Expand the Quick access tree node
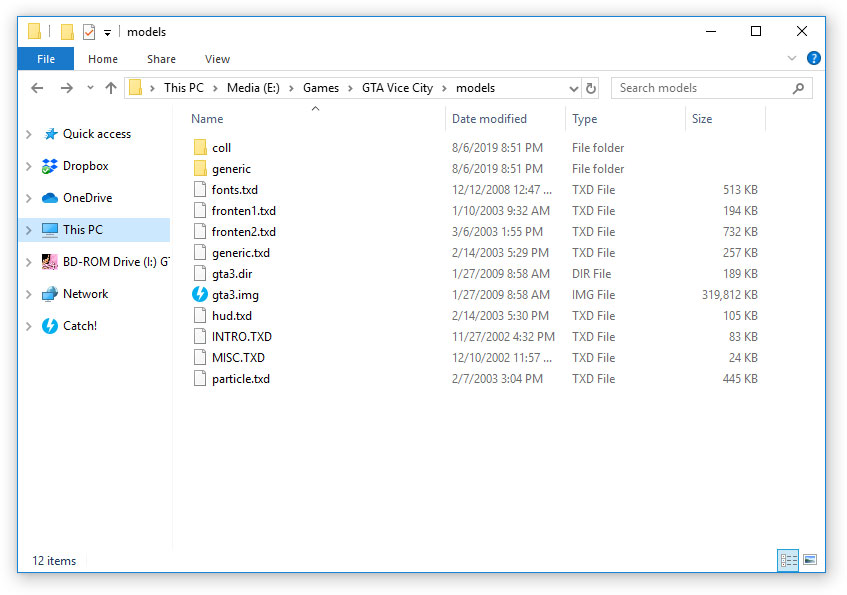Screen dimensions: 847x595 pos(29,134)
